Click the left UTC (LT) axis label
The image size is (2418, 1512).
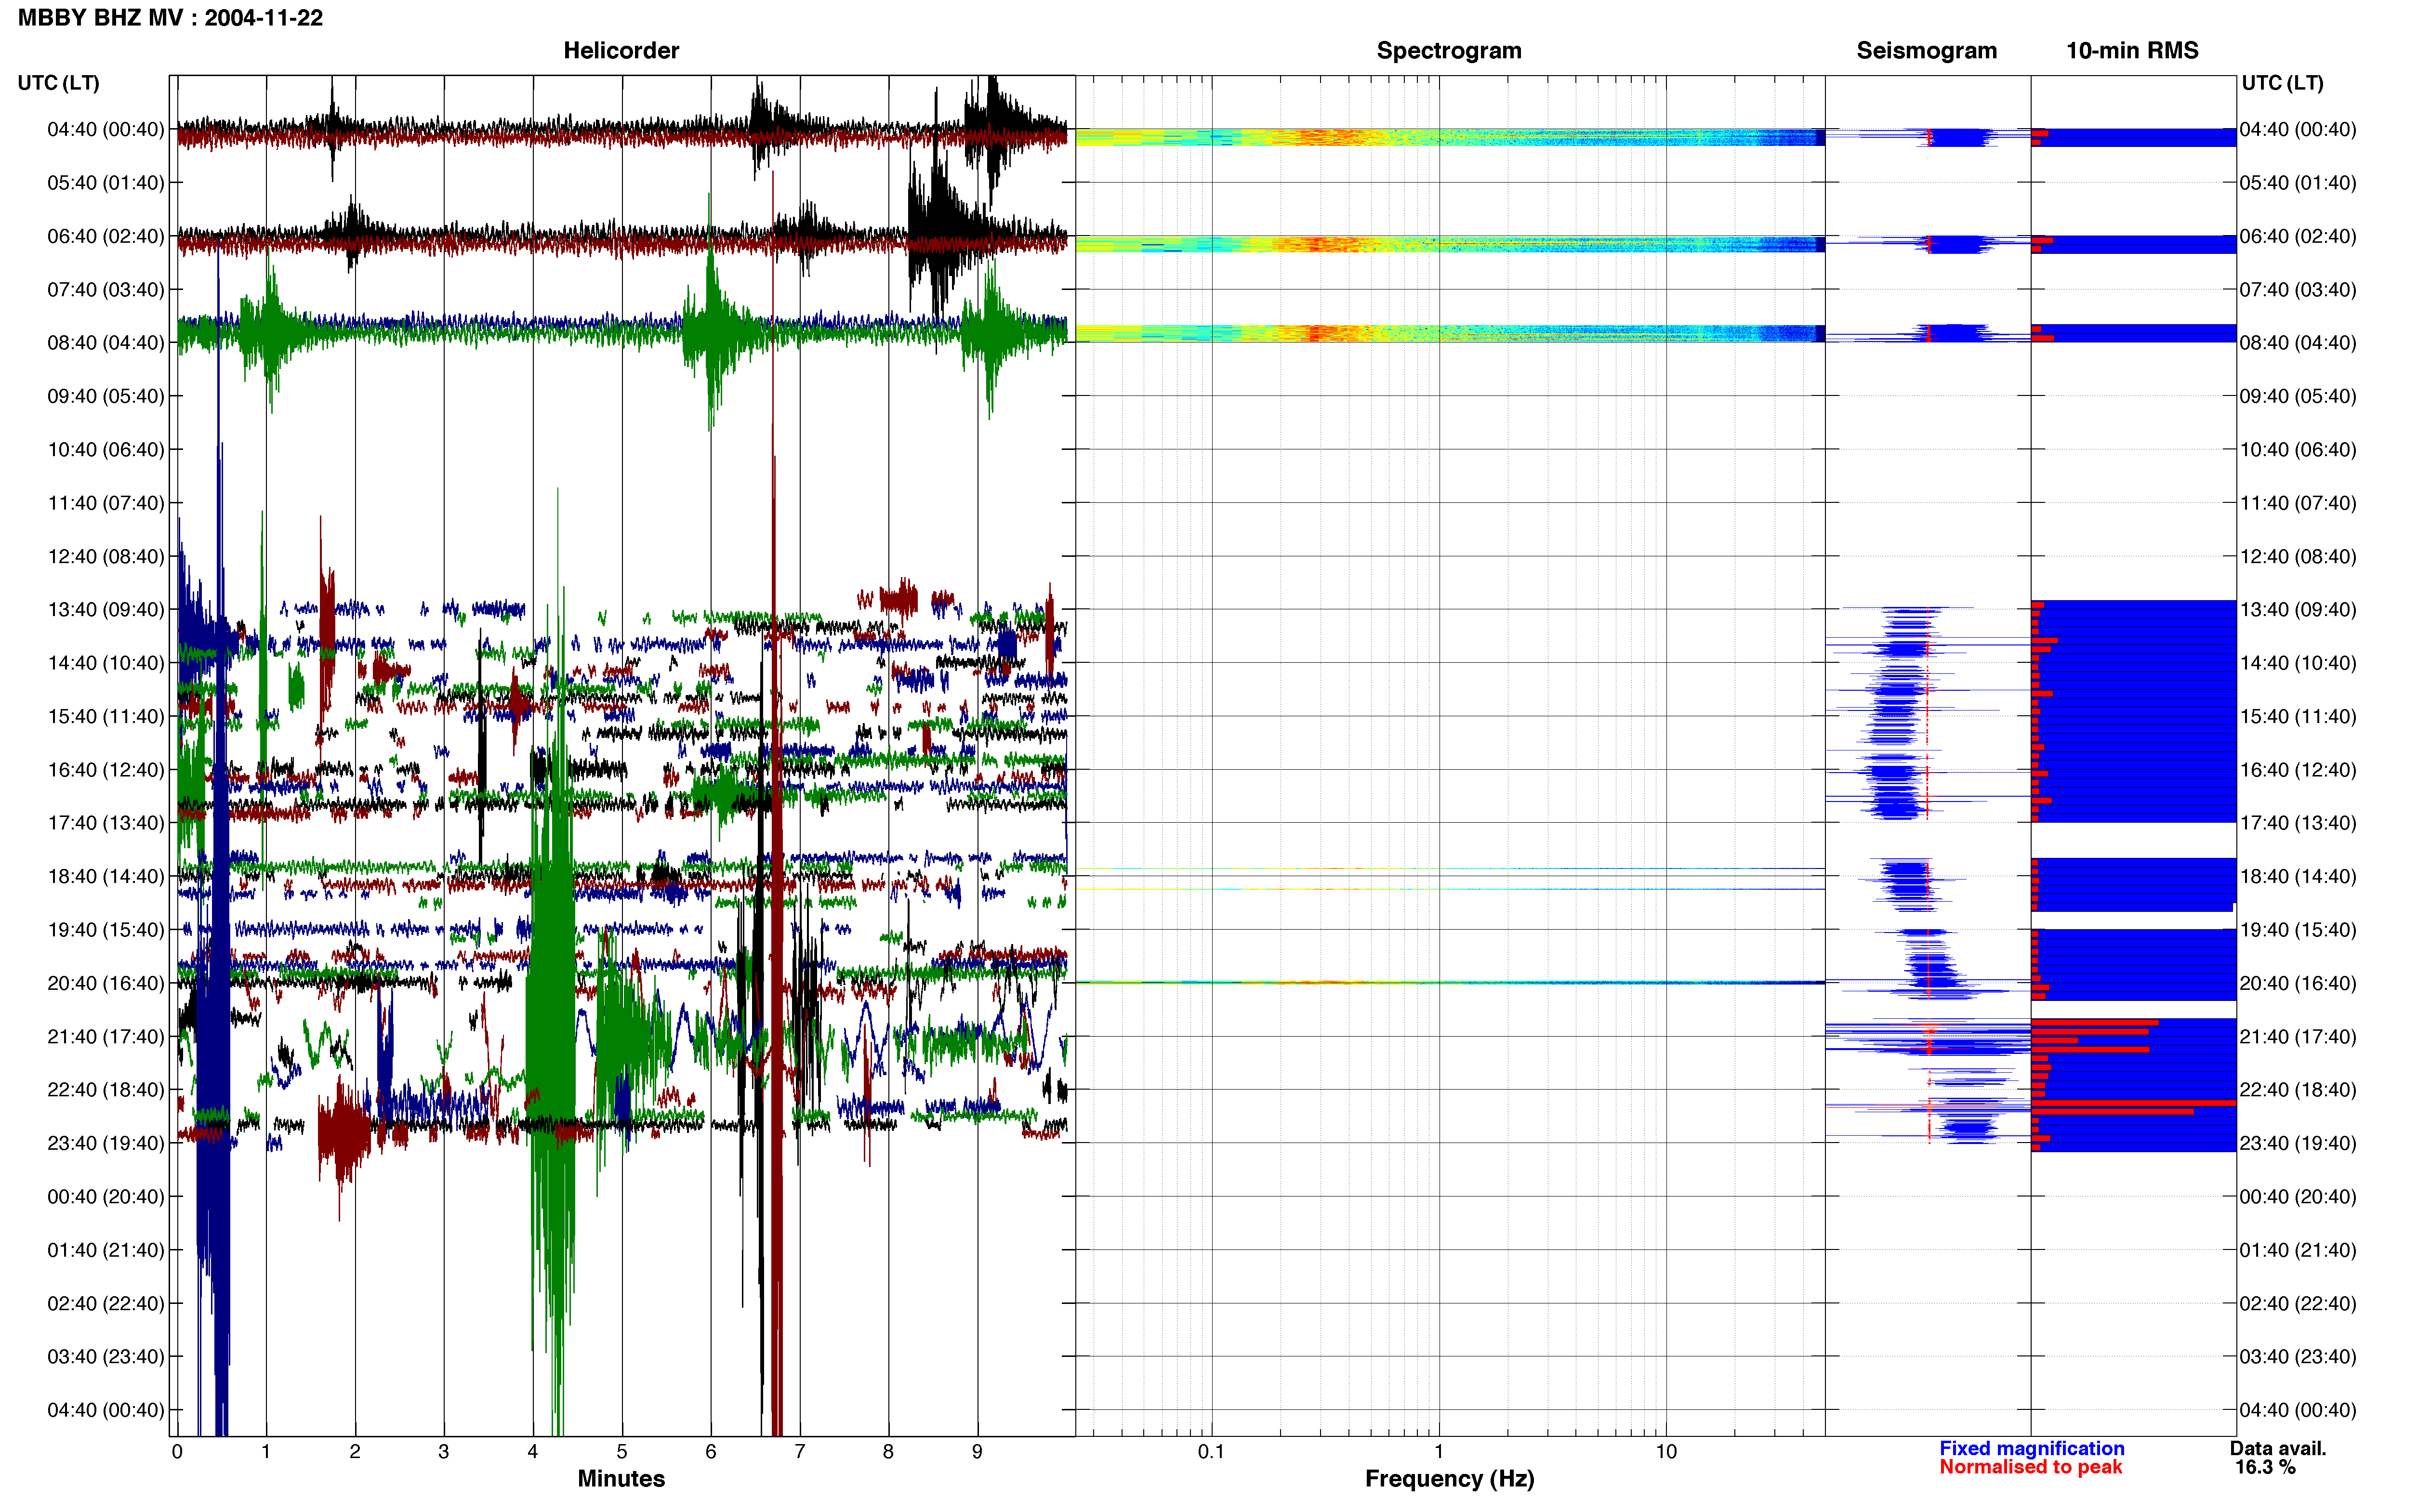[58, 83]
